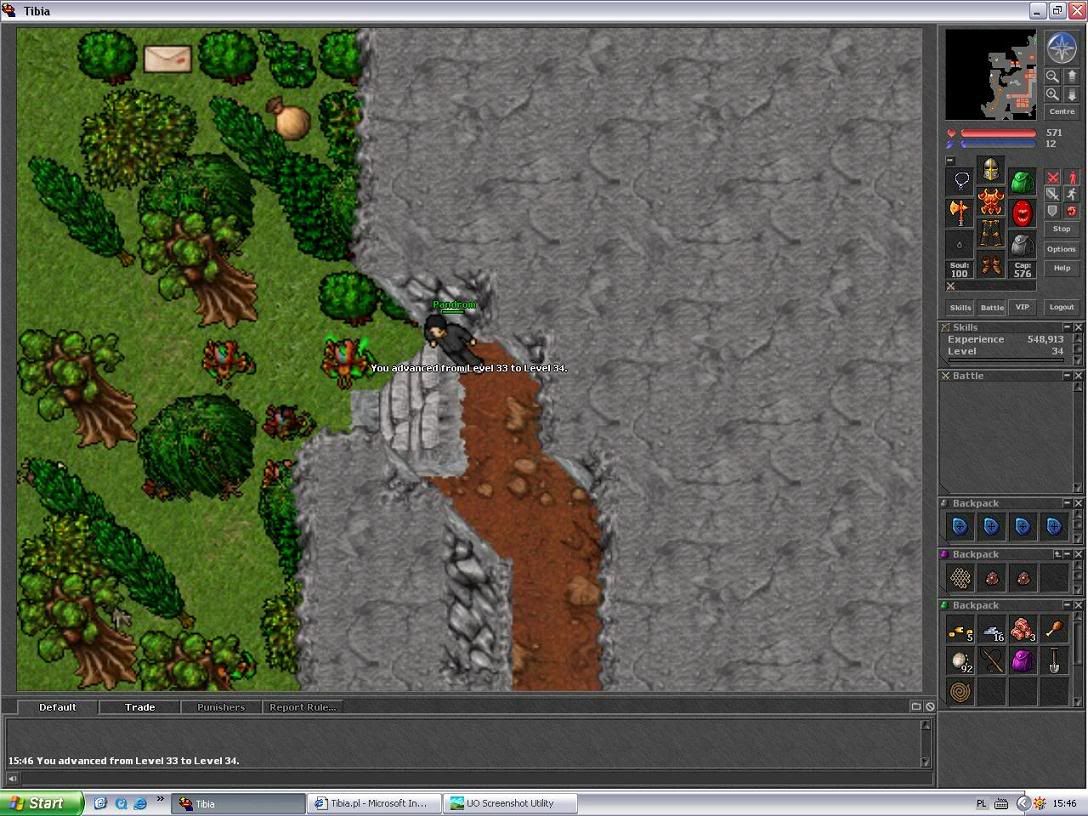Enable full attack fight mode
1088x816 pixels.
click(1053, 177)
